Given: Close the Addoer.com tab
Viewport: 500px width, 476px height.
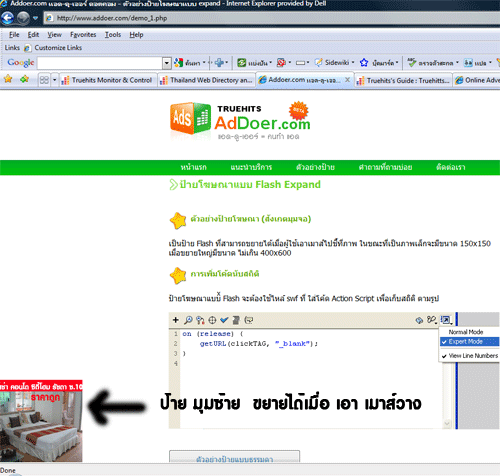Looking at the screenshot, I should click(x=347, y=80).
